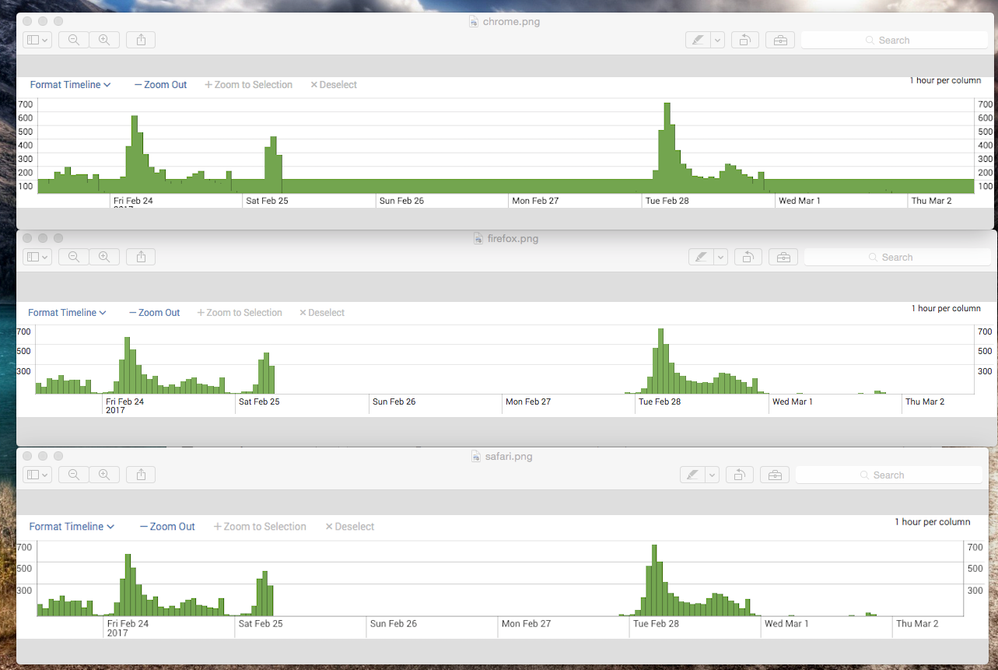Zoom out in the firefox.png window toolbar
Image resolution: width=998 pixels, height=670 pixels.
point(74,257)
